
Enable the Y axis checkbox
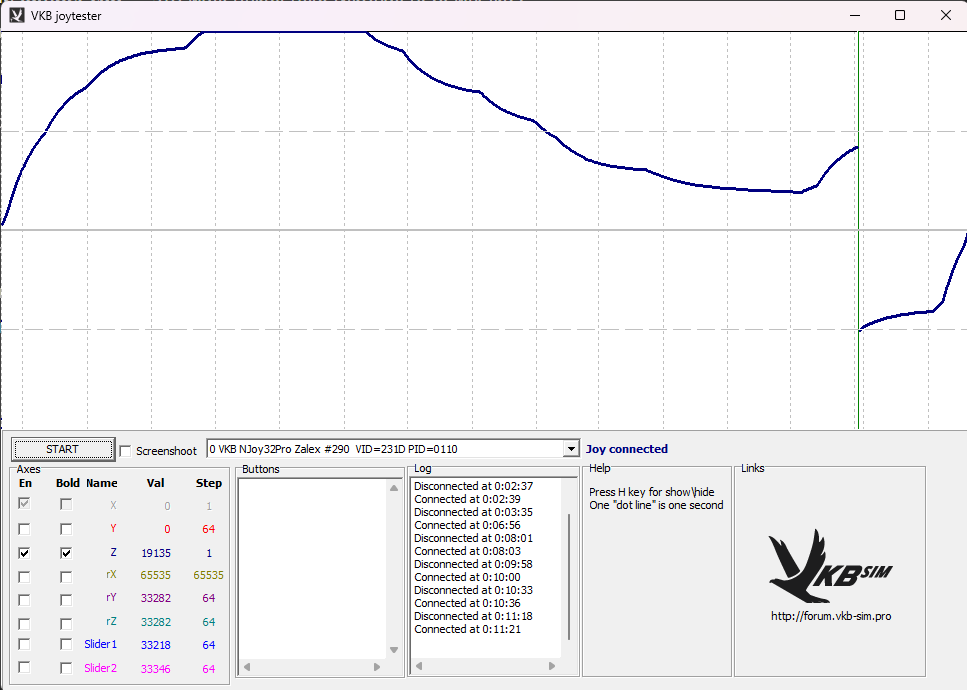click(24, 529)
